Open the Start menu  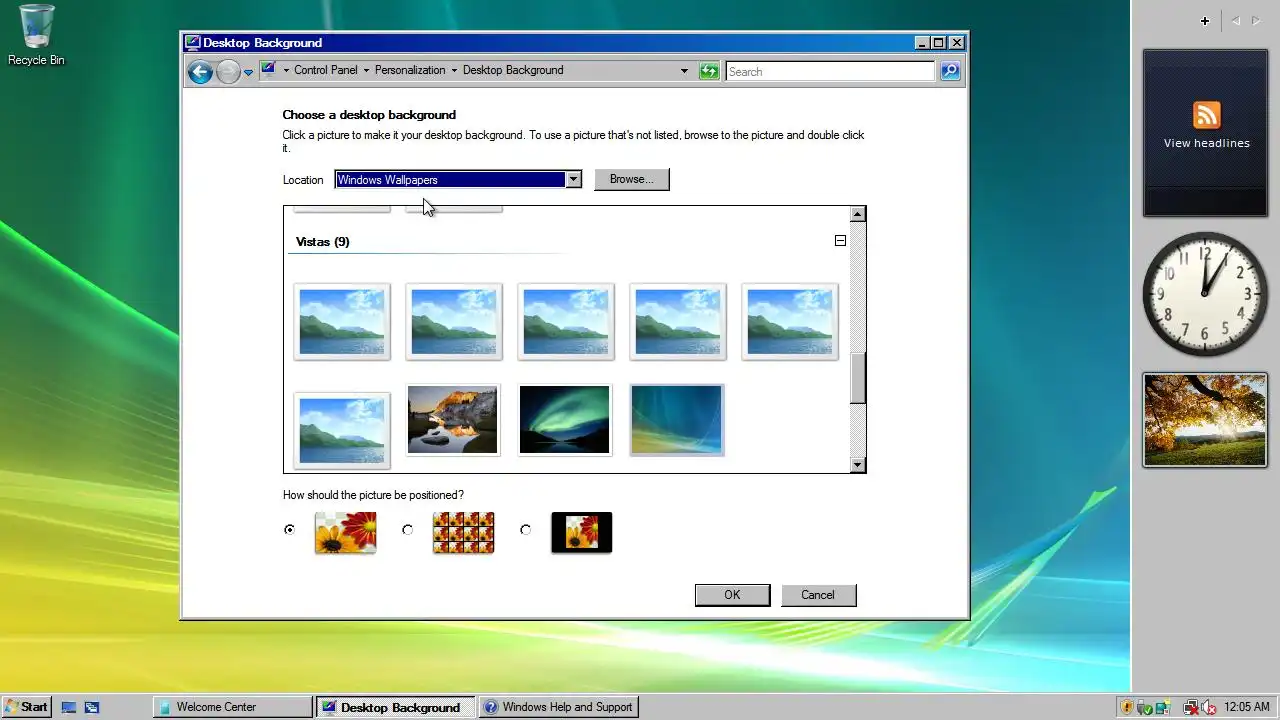25,707
